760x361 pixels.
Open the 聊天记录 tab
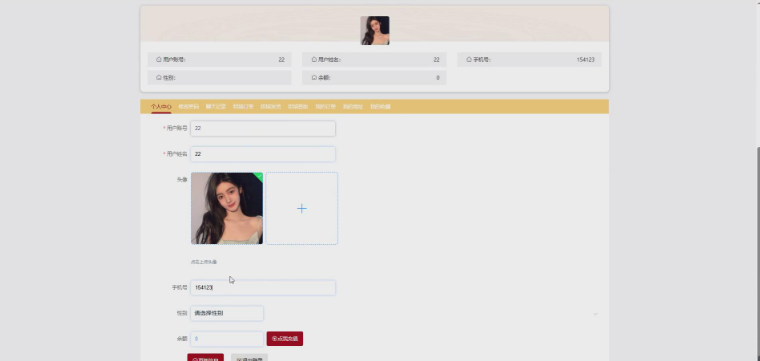coord(216,107)
